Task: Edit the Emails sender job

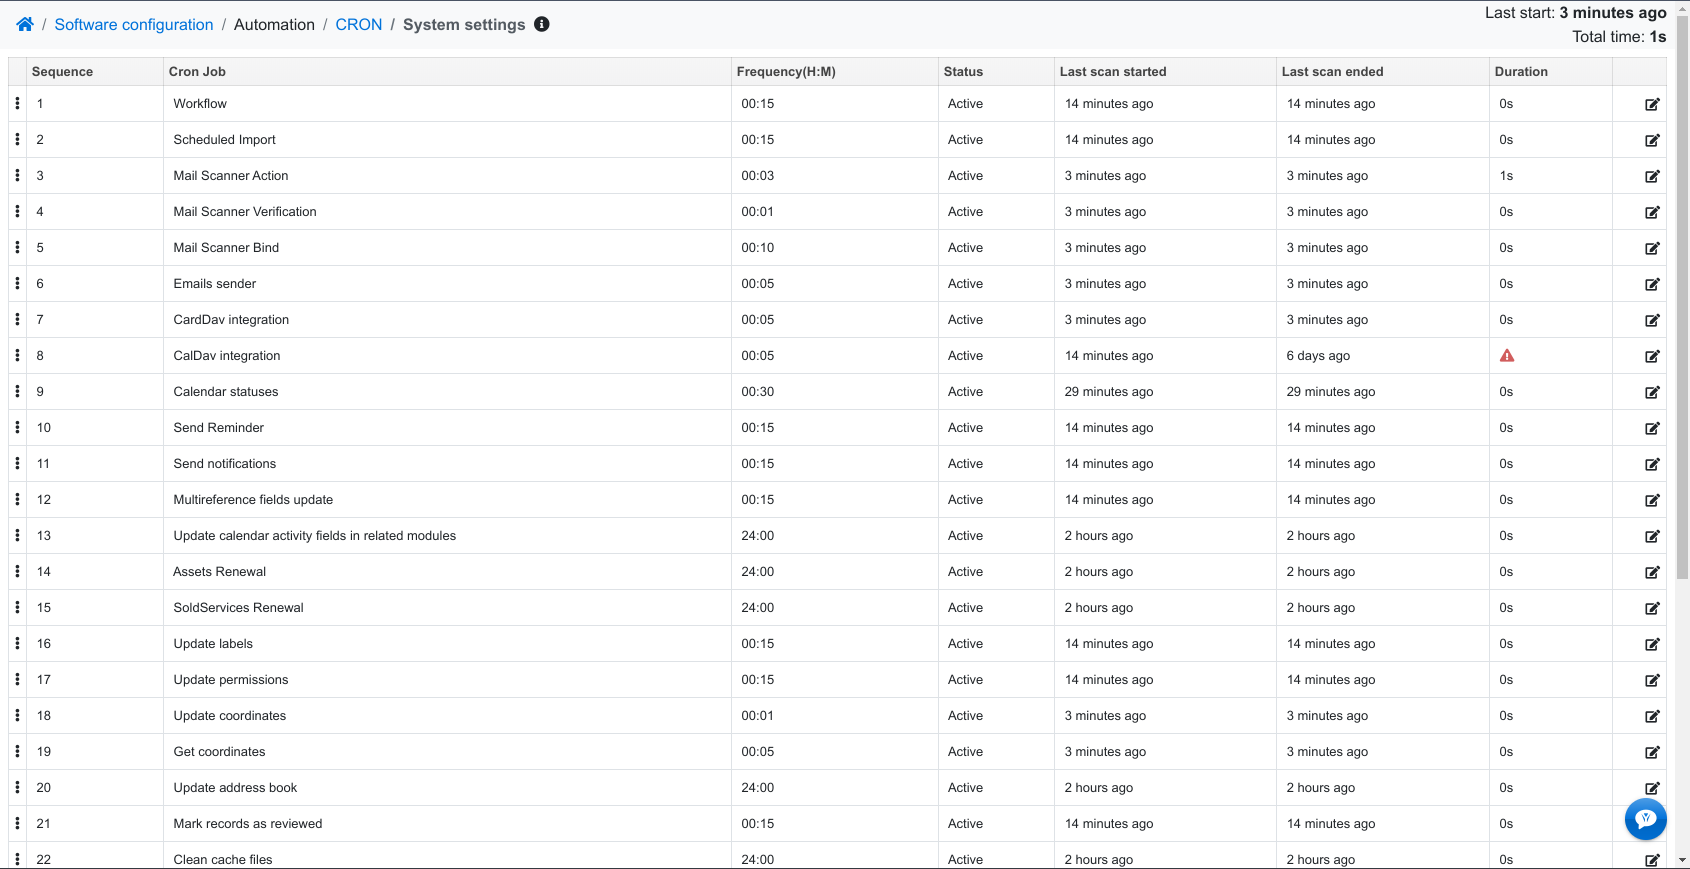Action: tap(1652, 284)
